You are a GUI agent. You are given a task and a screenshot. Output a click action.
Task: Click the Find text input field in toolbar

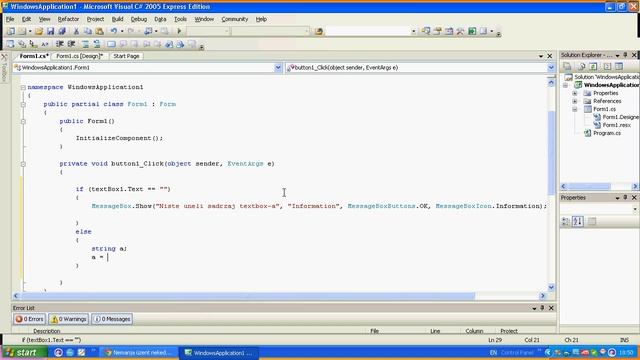(x=367, y=31)
